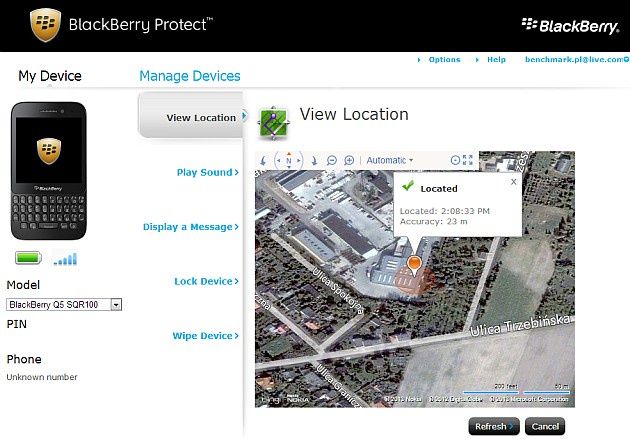Screen dimensions: 630x439
Task: Close the Located info popup
Action: [x=513, y=182]
